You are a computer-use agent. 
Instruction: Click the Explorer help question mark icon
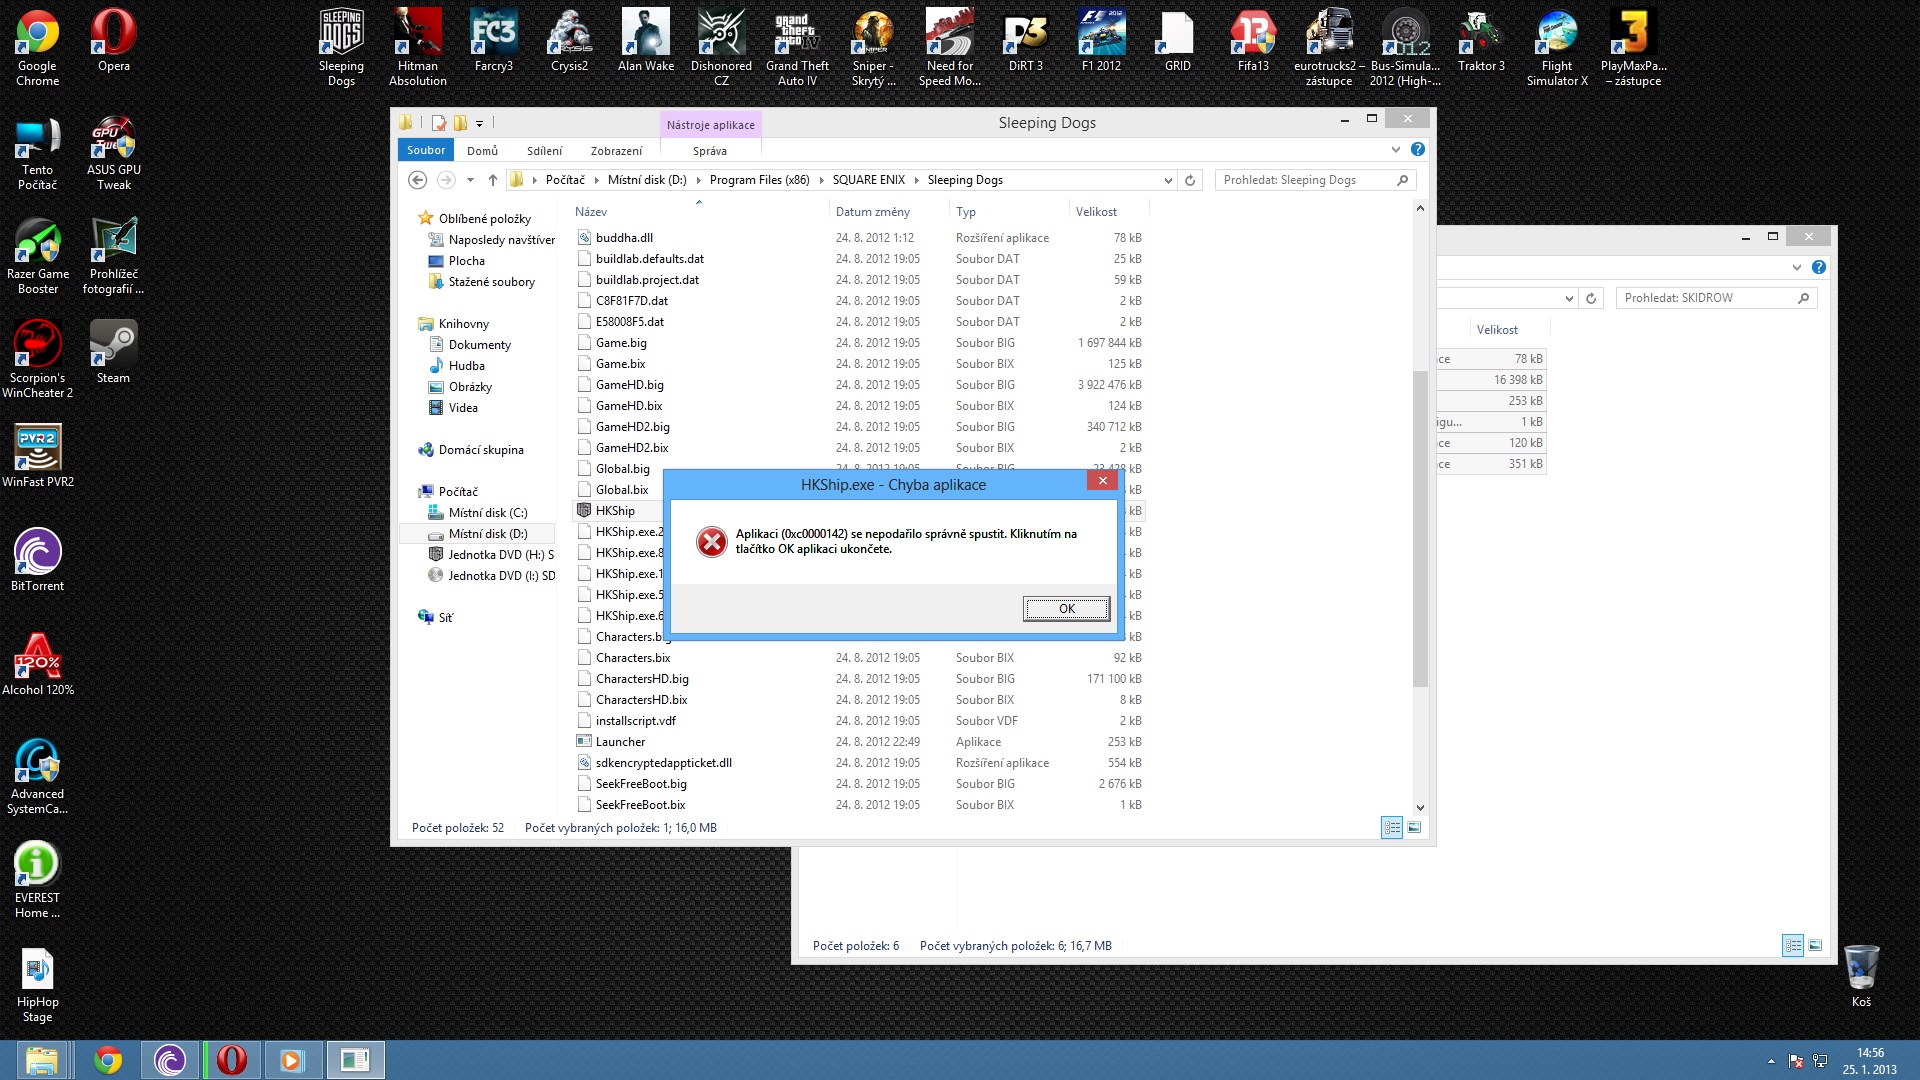1417,150
